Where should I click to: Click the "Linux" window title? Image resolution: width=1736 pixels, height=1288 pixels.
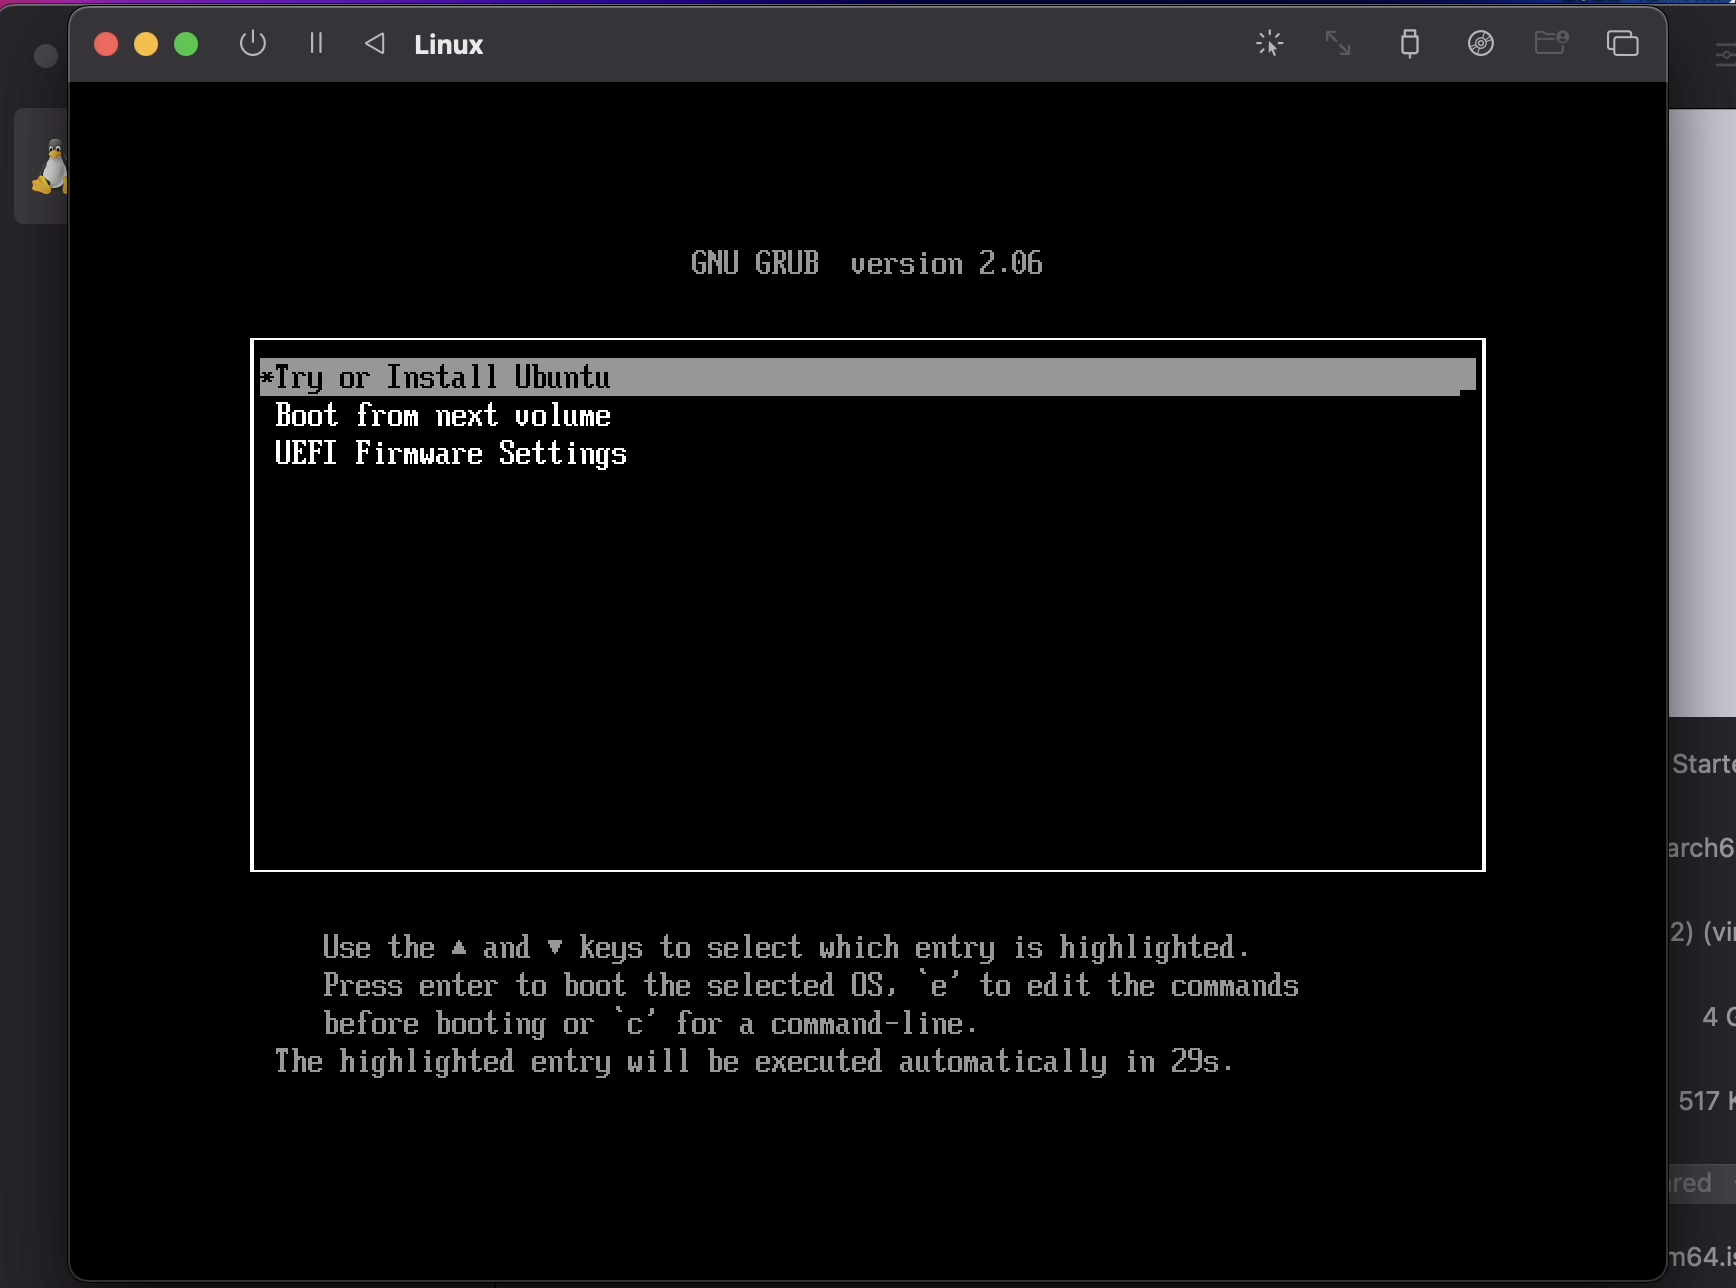pos(448,45)
